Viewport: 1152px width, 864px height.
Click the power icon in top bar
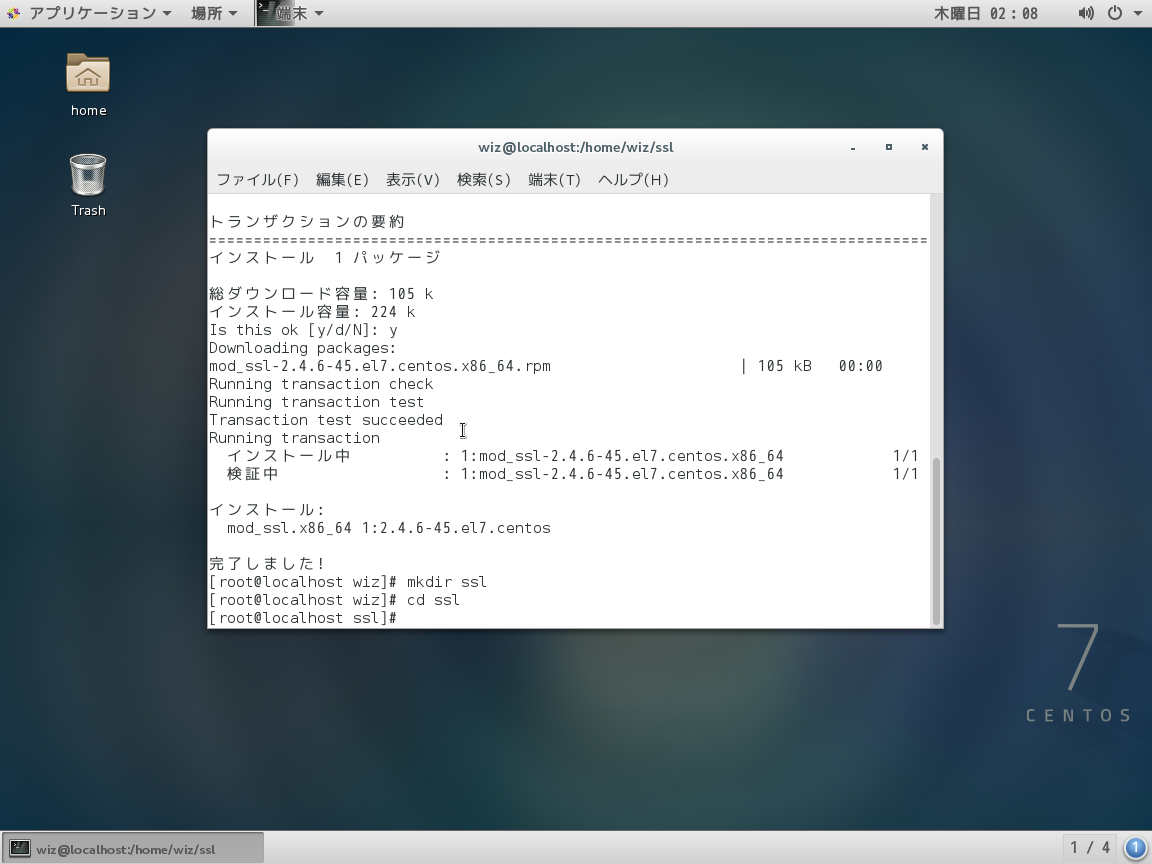click(1115, 13)
